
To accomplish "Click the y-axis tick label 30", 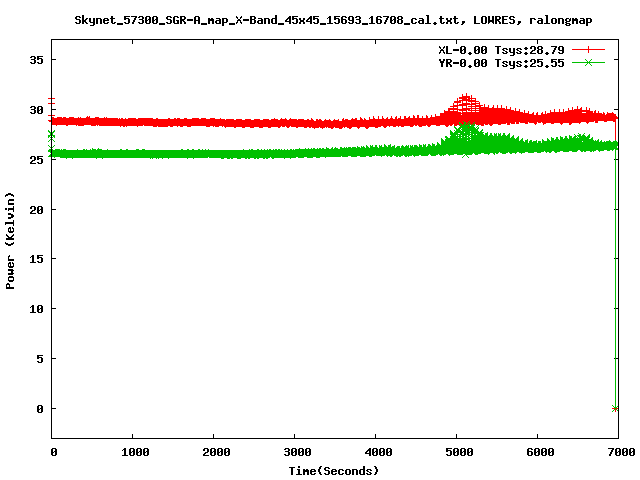I will tap(36, 110).
